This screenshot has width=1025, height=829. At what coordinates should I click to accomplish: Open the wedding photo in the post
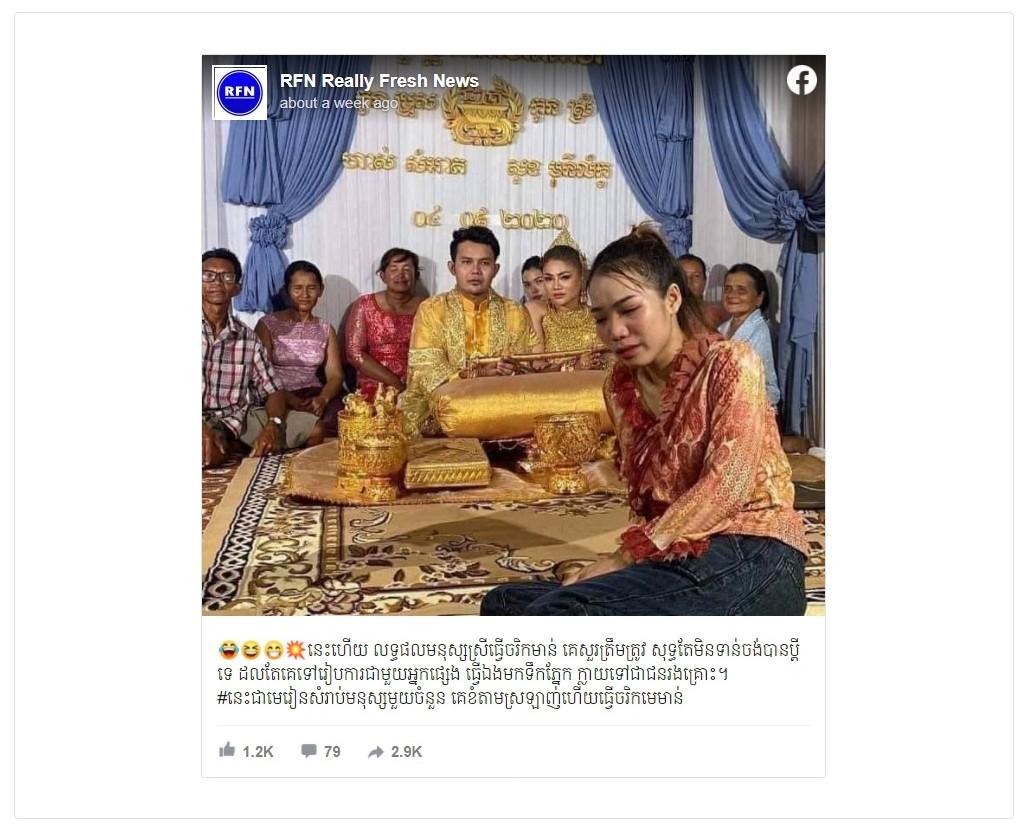(x=513, y=335)
